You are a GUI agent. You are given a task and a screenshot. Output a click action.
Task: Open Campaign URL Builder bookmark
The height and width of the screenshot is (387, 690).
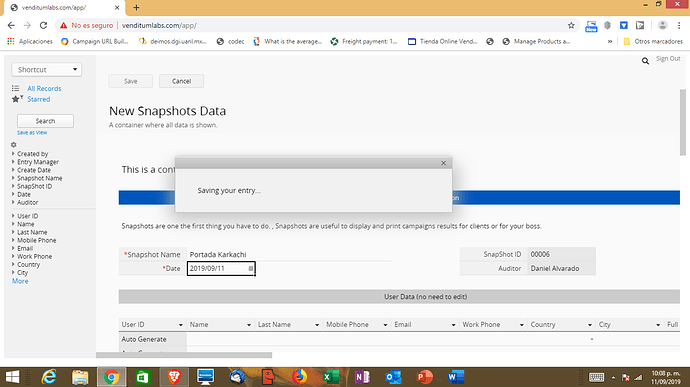coord(95,41)
